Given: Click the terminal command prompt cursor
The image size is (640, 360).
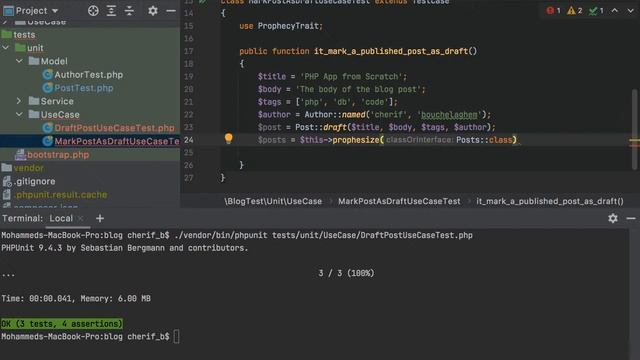Looking at the screenshot, I should [176, 337].
